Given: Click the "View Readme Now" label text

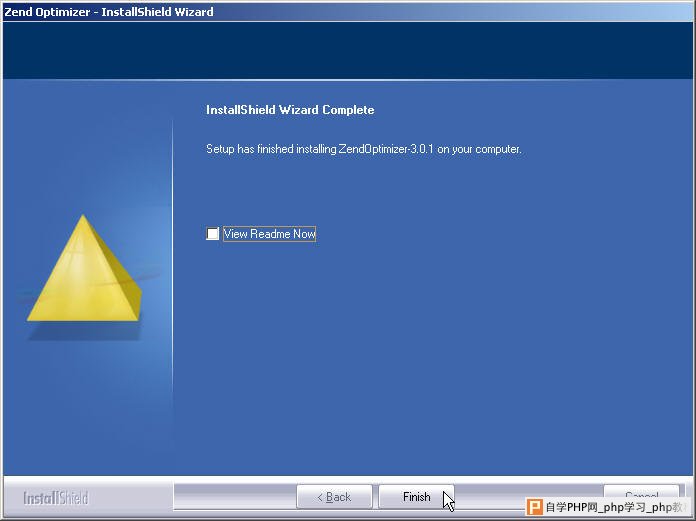Looking at the screenshot, I should (x=269, y=234).
